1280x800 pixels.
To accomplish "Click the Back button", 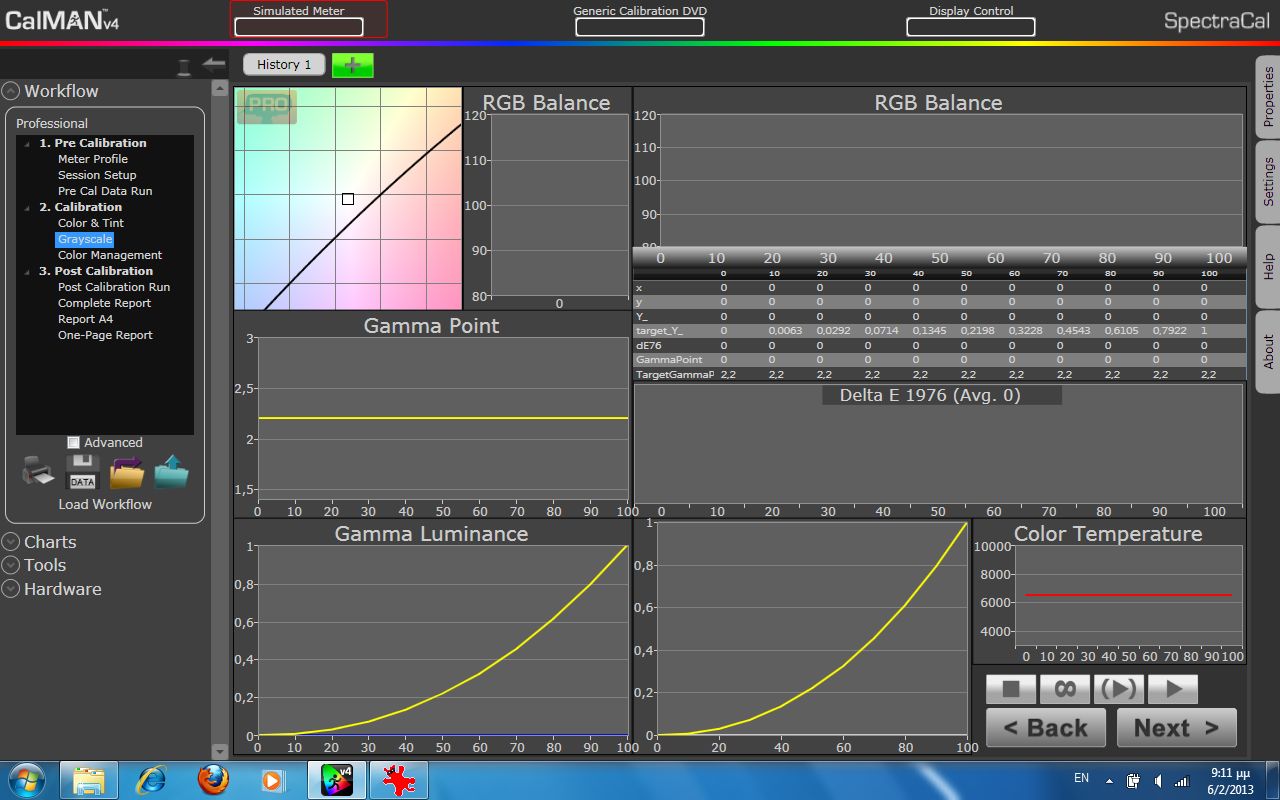I will pyautogui.click(x=1045, y=728).
